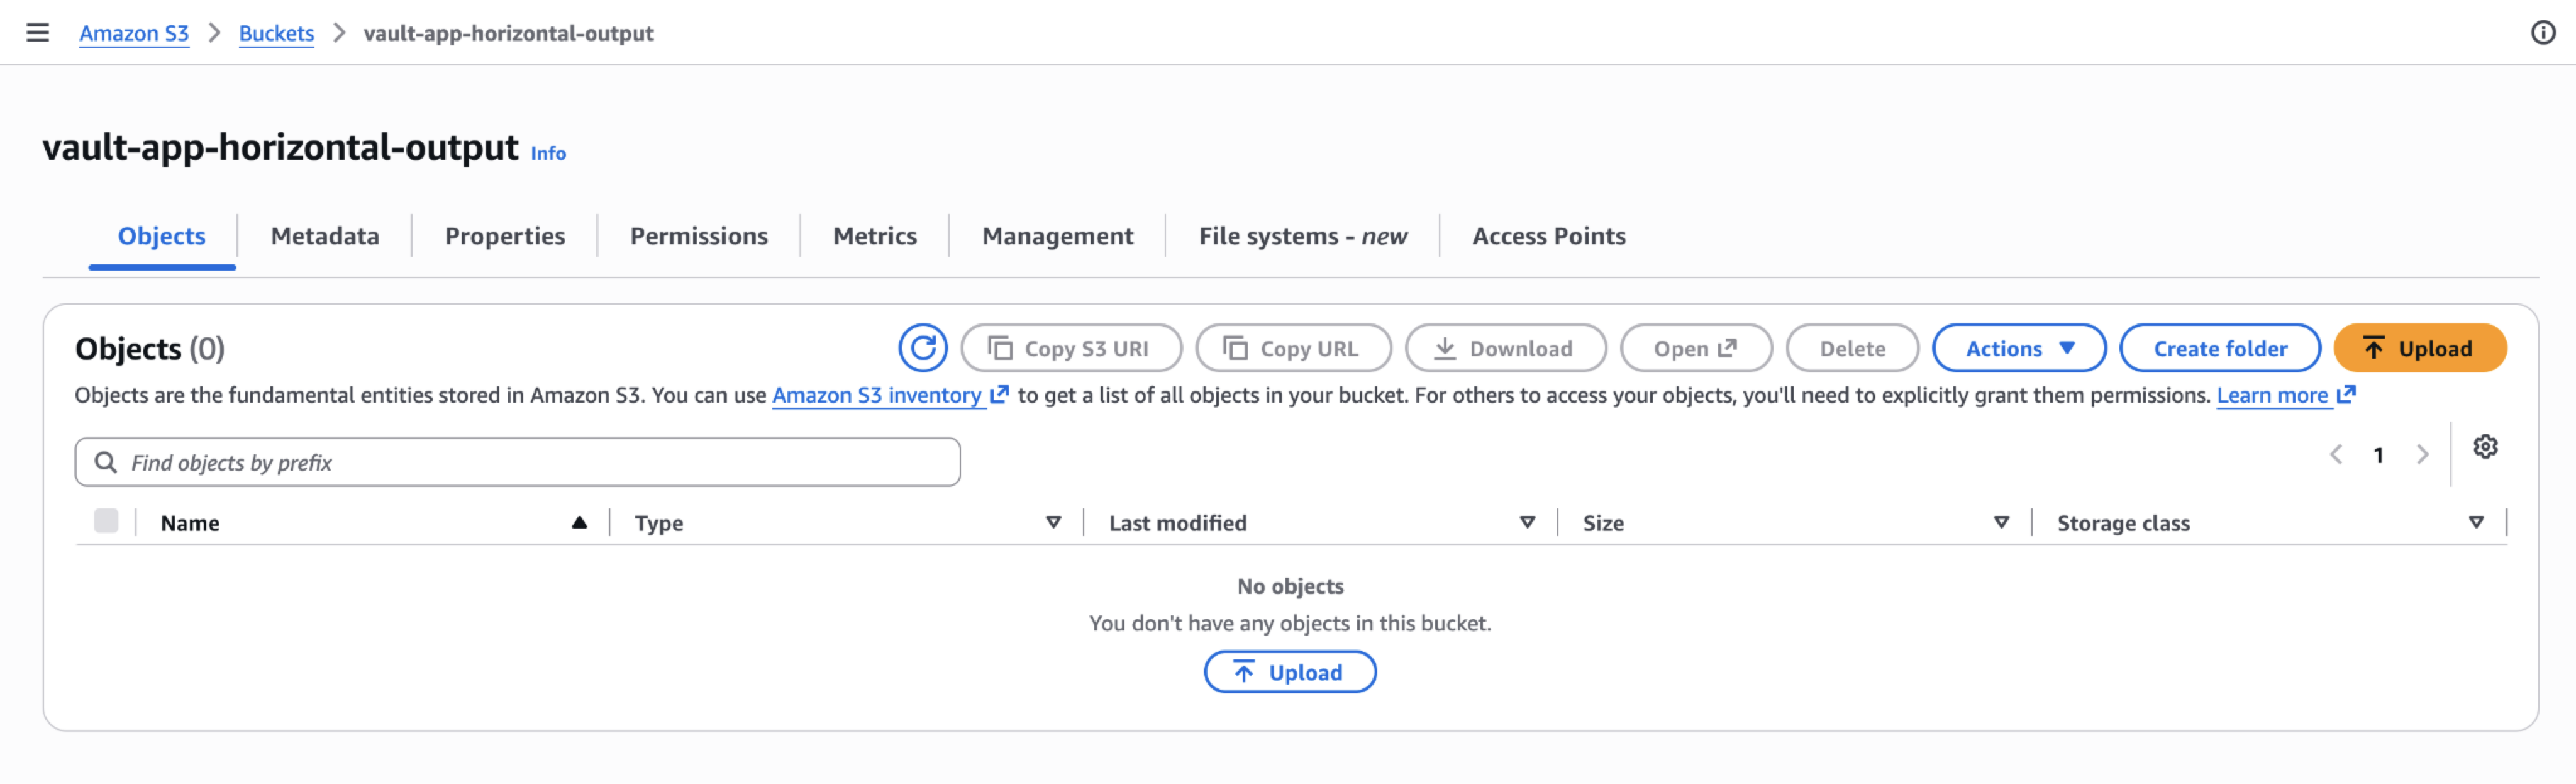Follow the Learn more link
Screen dimensions: 2576x784
2286,395
